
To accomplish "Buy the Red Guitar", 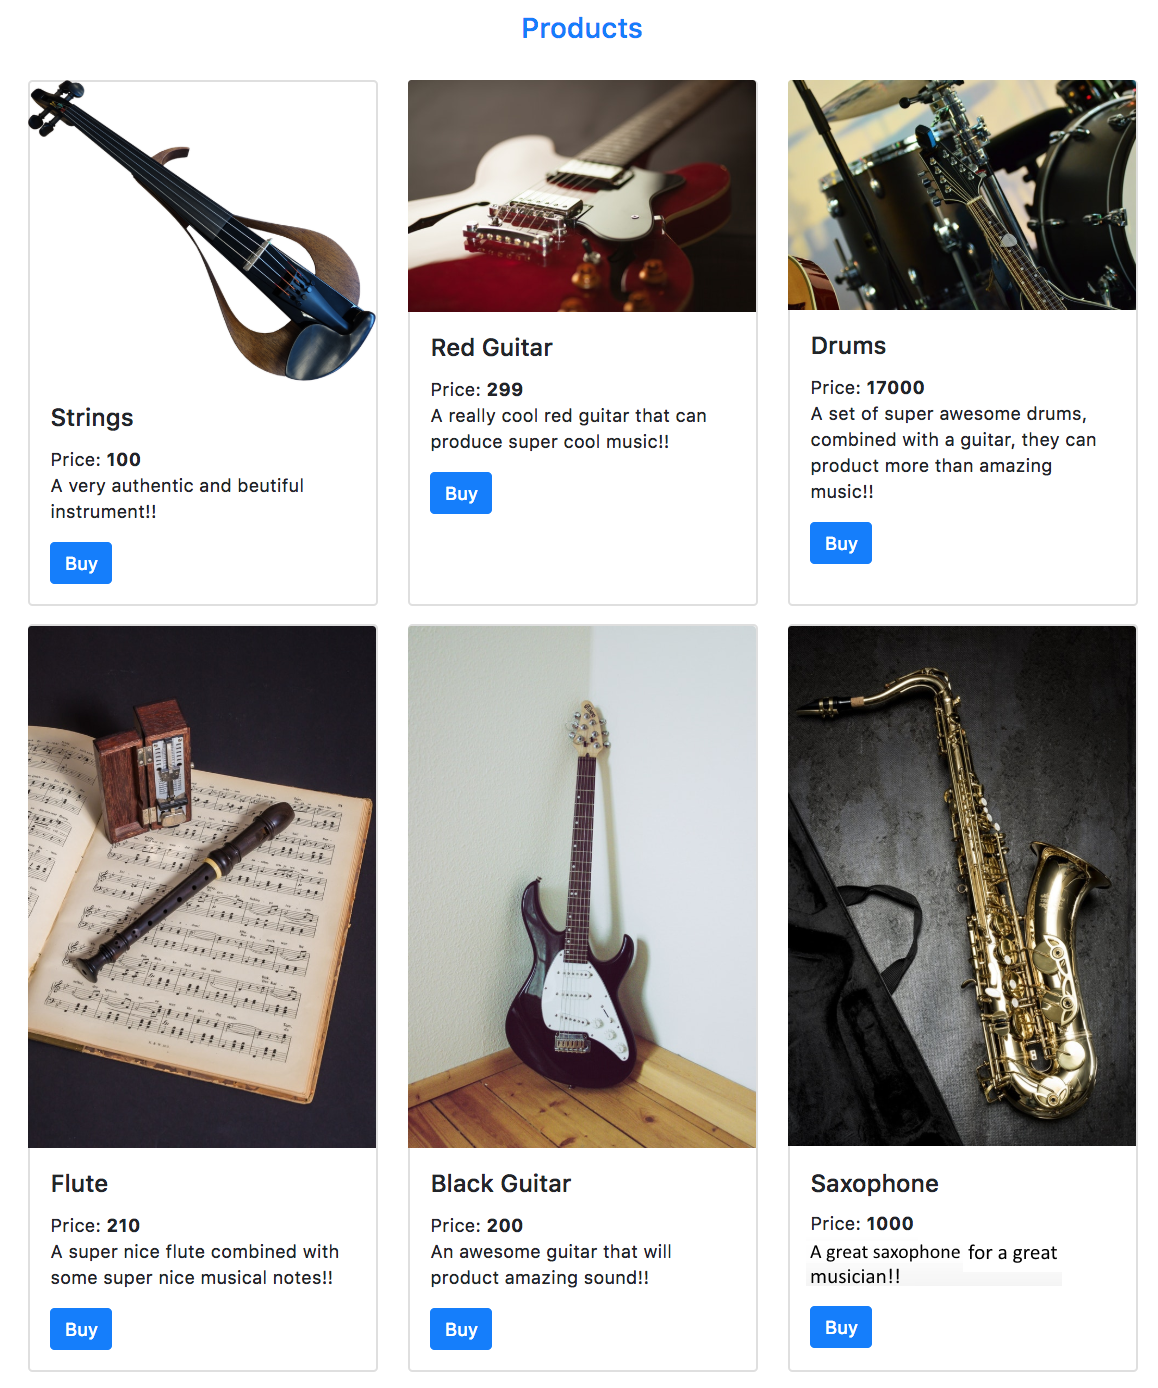I will (x=461, y=493).
